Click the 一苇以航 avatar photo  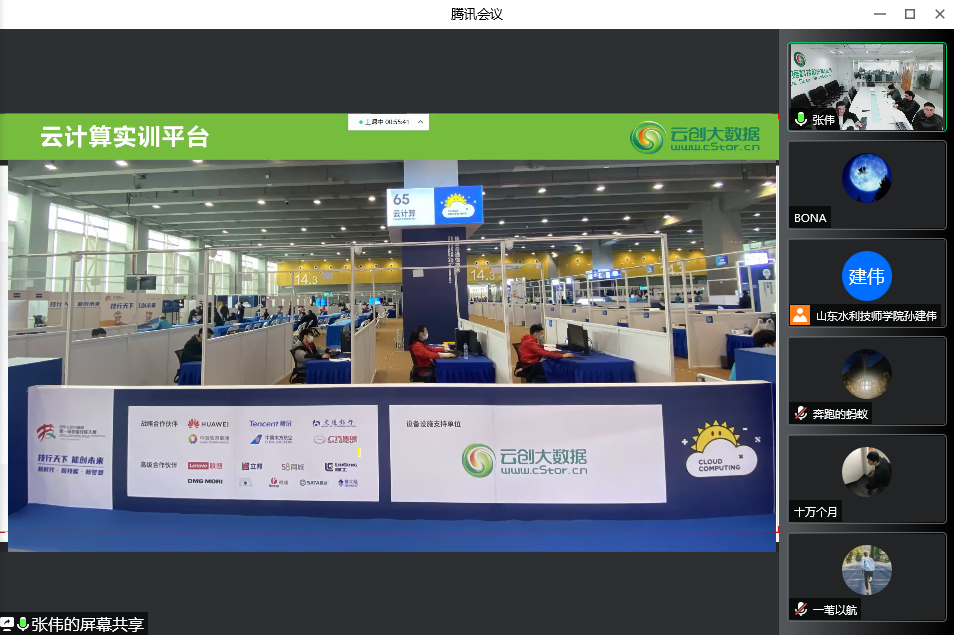coord(866,570)
